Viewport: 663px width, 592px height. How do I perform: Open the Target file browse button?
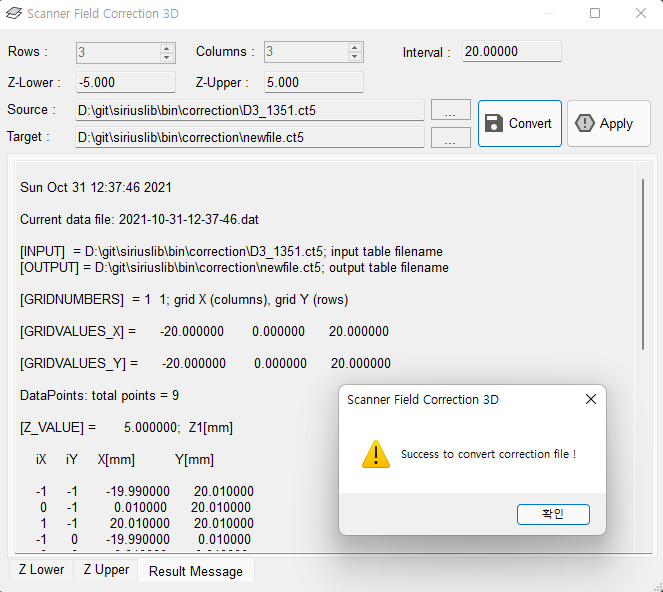pos(450,137)
